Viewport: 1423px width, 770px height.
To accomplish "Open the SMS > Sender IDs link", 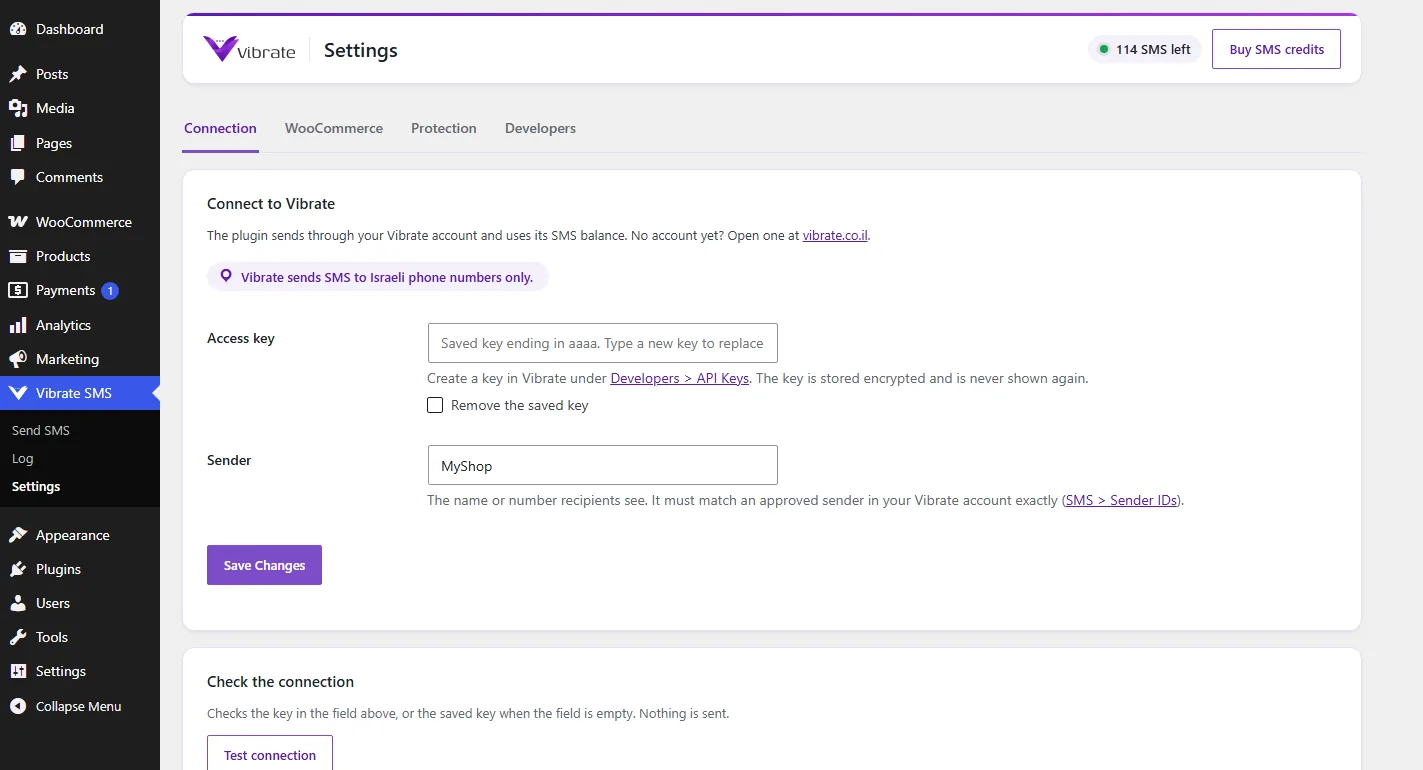I will click(x=1121, y=500).
